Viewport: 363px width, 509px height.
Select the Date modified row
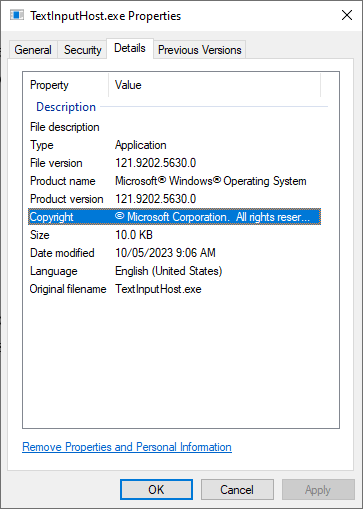pyautogui.click(x=174, y=253)
